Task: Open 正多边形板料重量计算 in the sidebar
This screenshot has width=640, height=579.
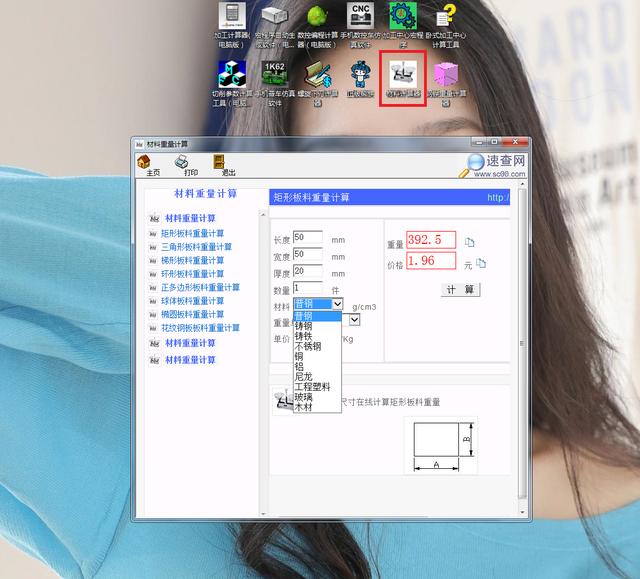Action: click(200, 287)
